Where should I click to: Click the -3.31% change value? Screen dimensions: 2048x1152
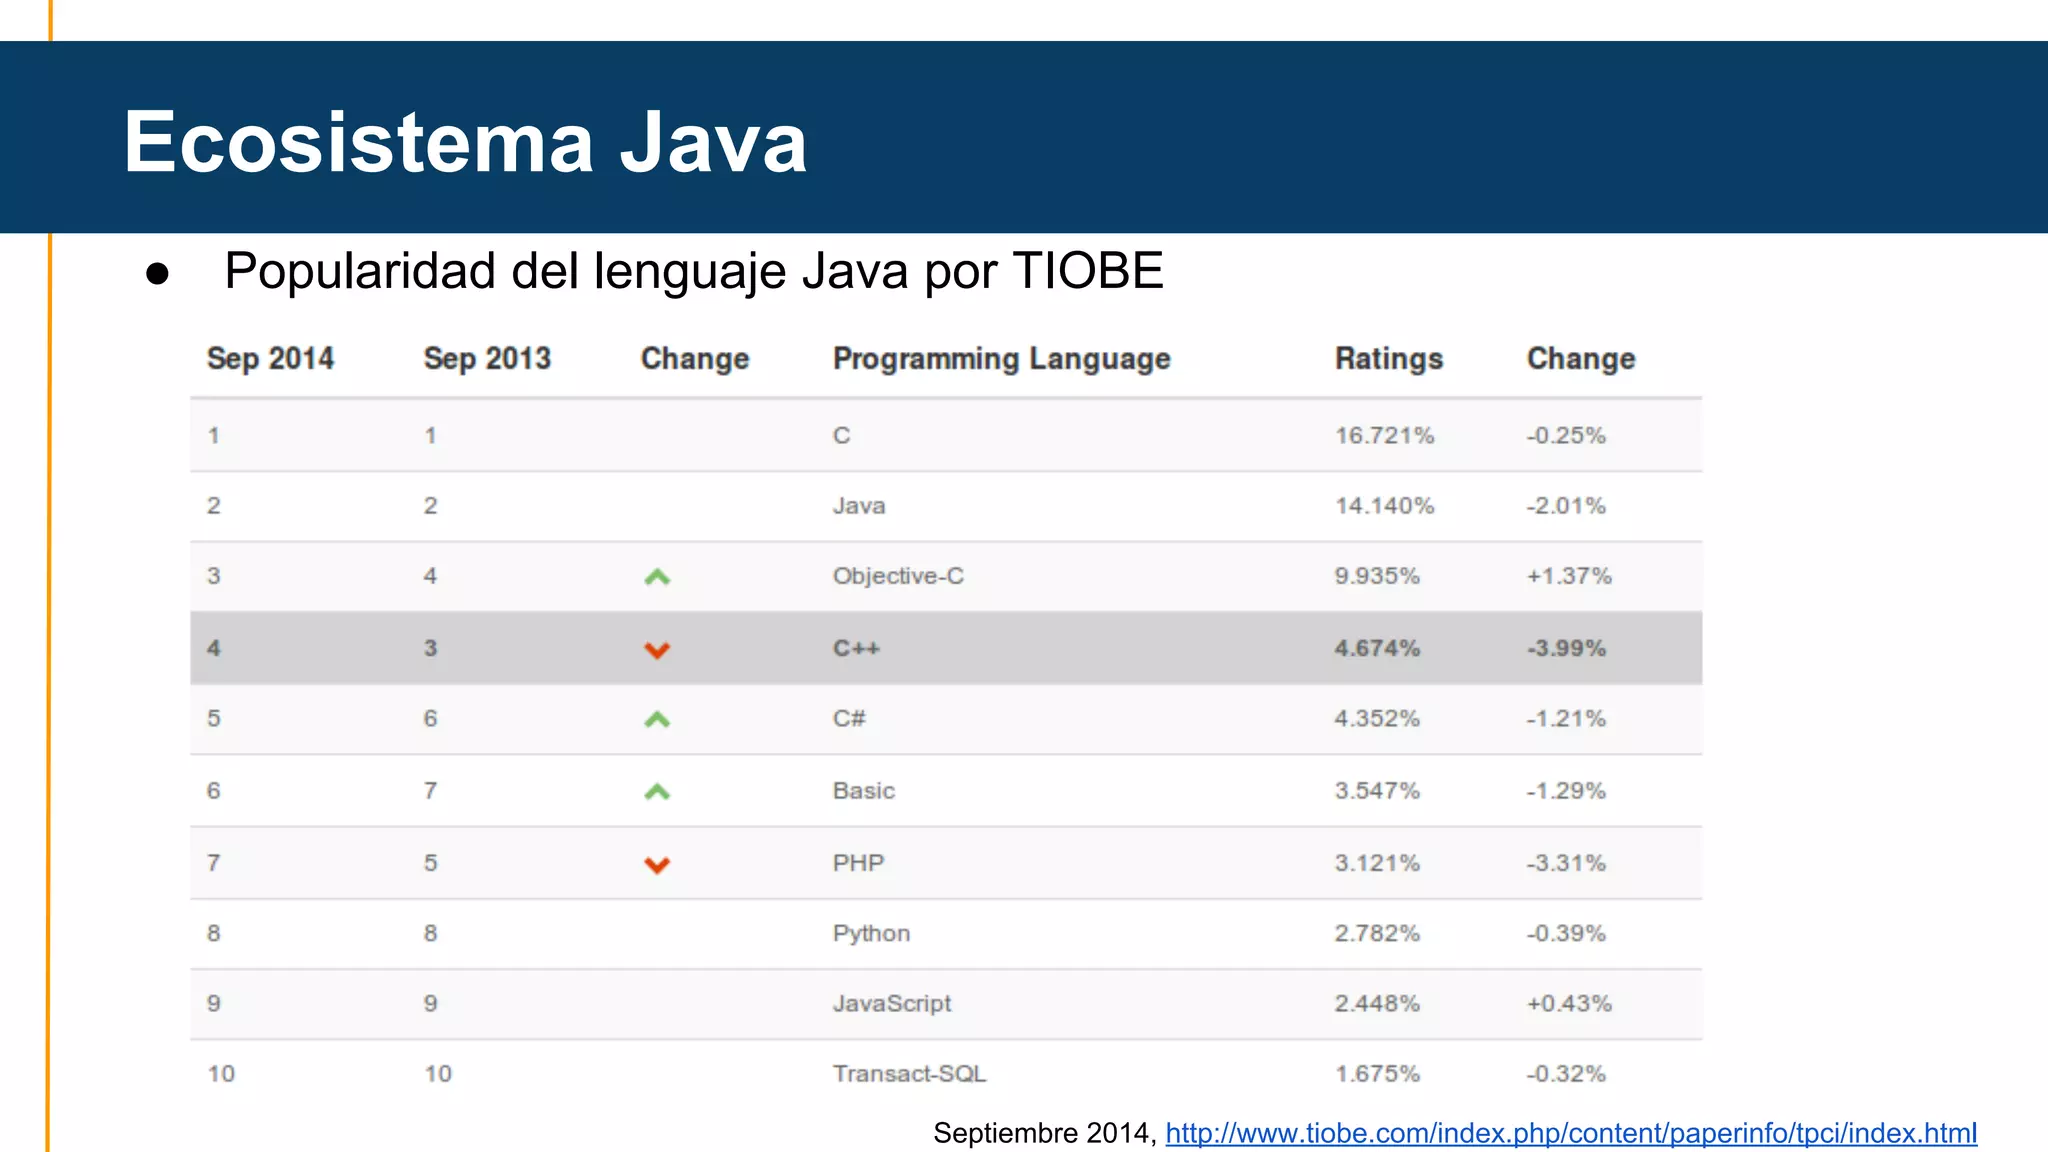point(1566,863)
